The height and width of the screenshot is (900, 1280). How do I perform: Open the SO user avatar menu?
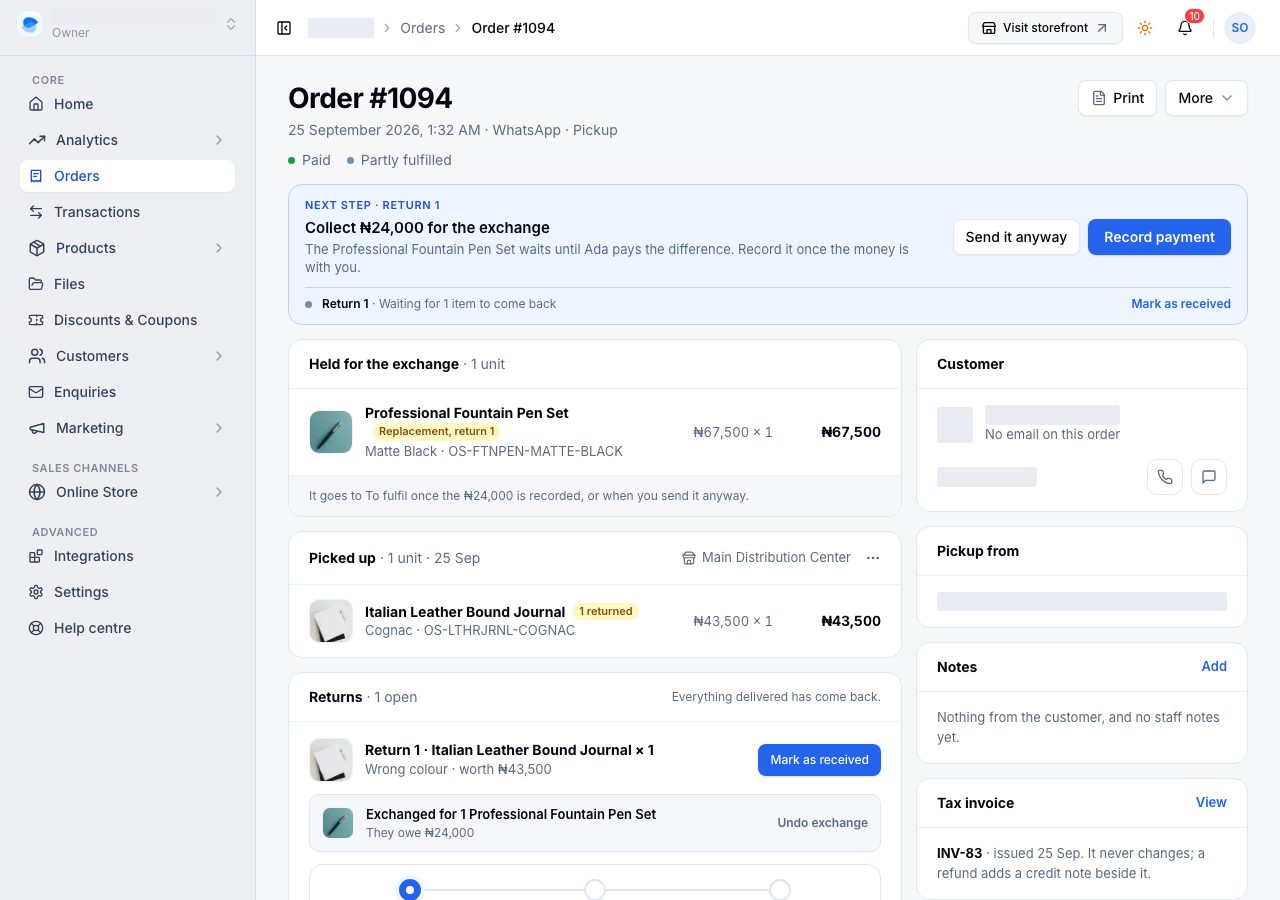click(1240, 28)
